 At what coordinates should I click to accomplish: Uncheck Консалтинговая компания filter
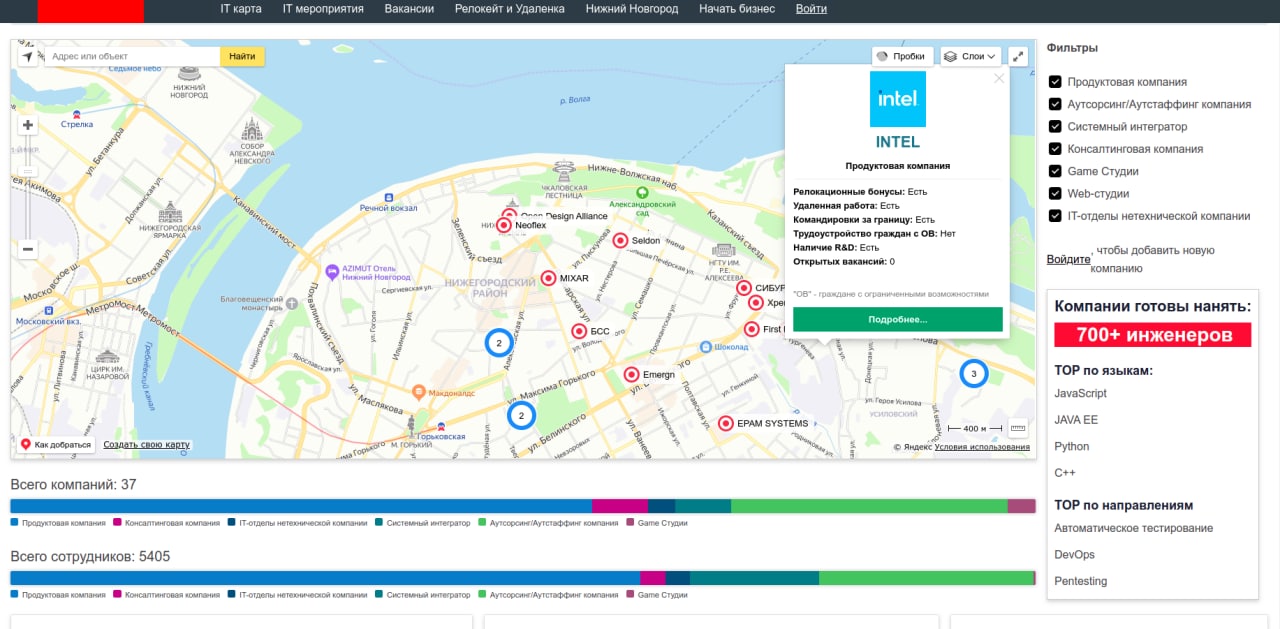[x=1055, y=149]
